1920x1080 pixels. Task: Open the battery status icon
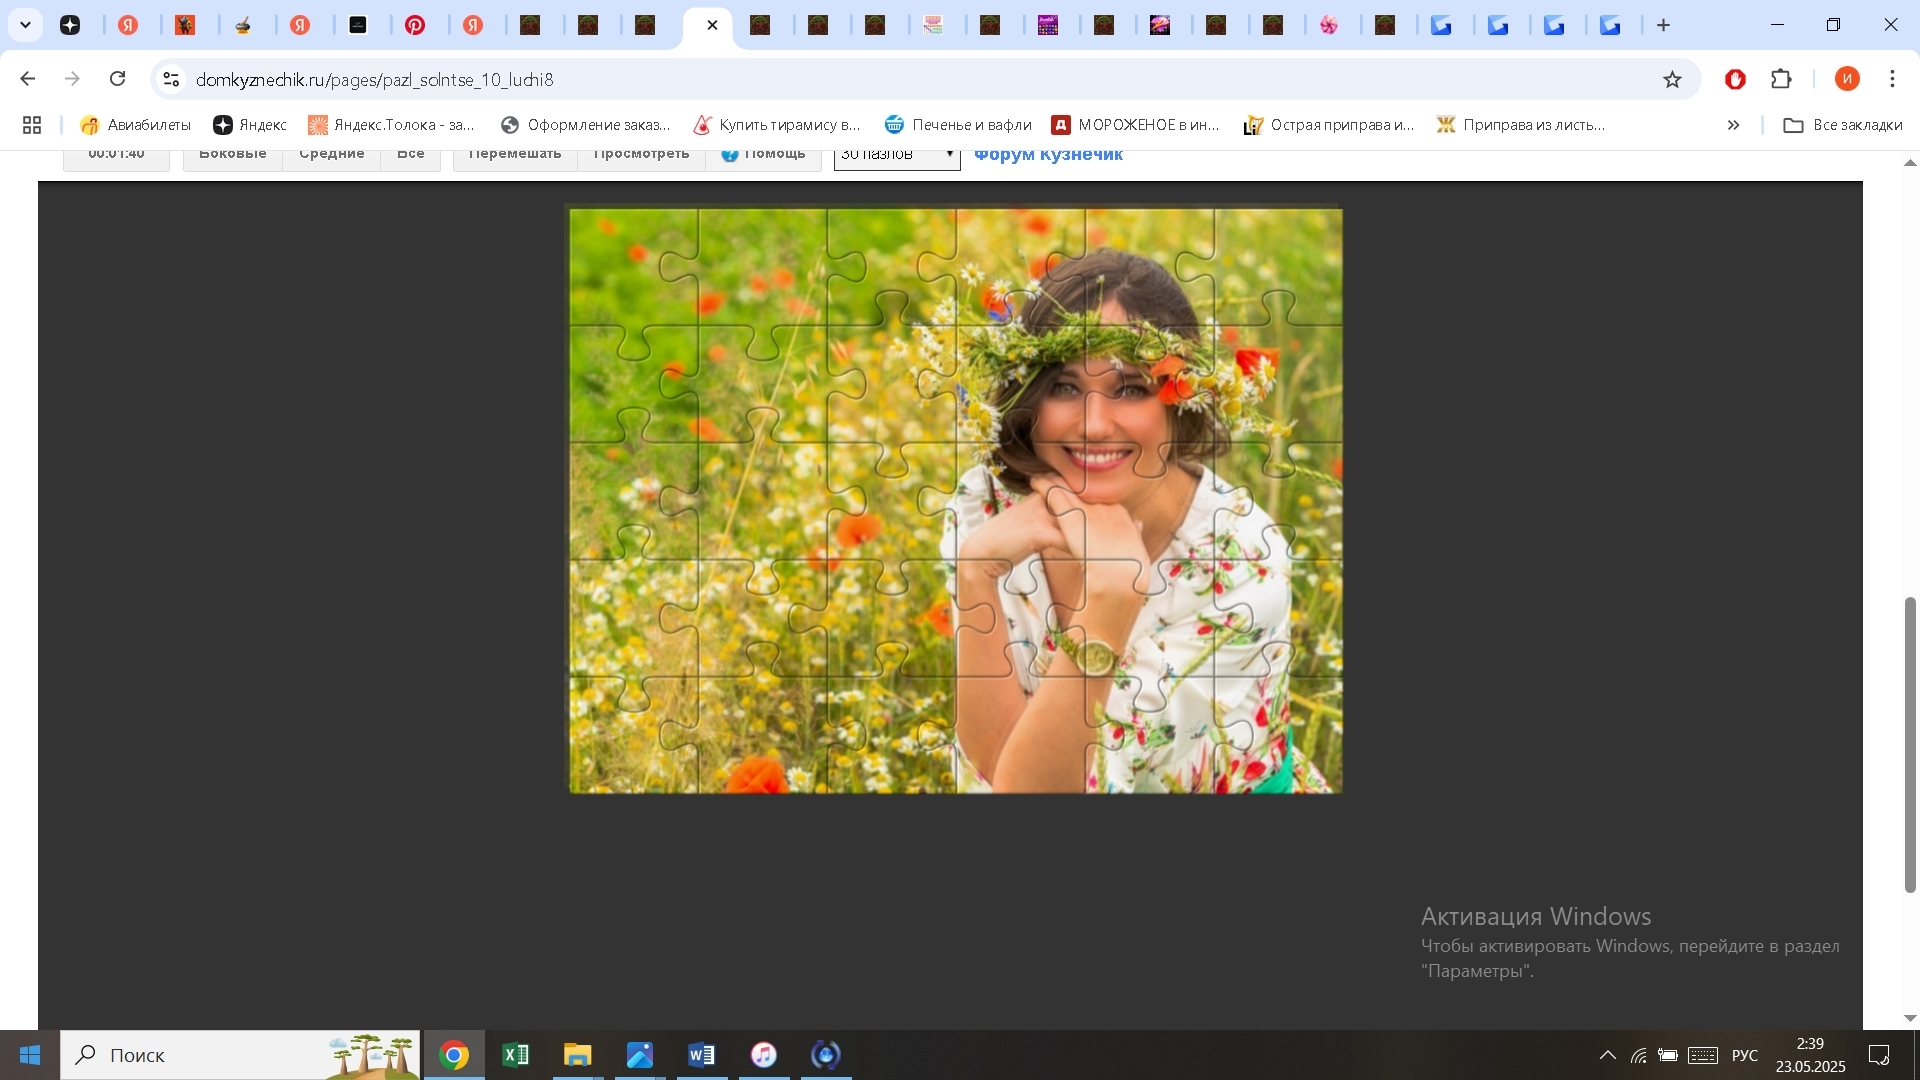(1668, 1055)
